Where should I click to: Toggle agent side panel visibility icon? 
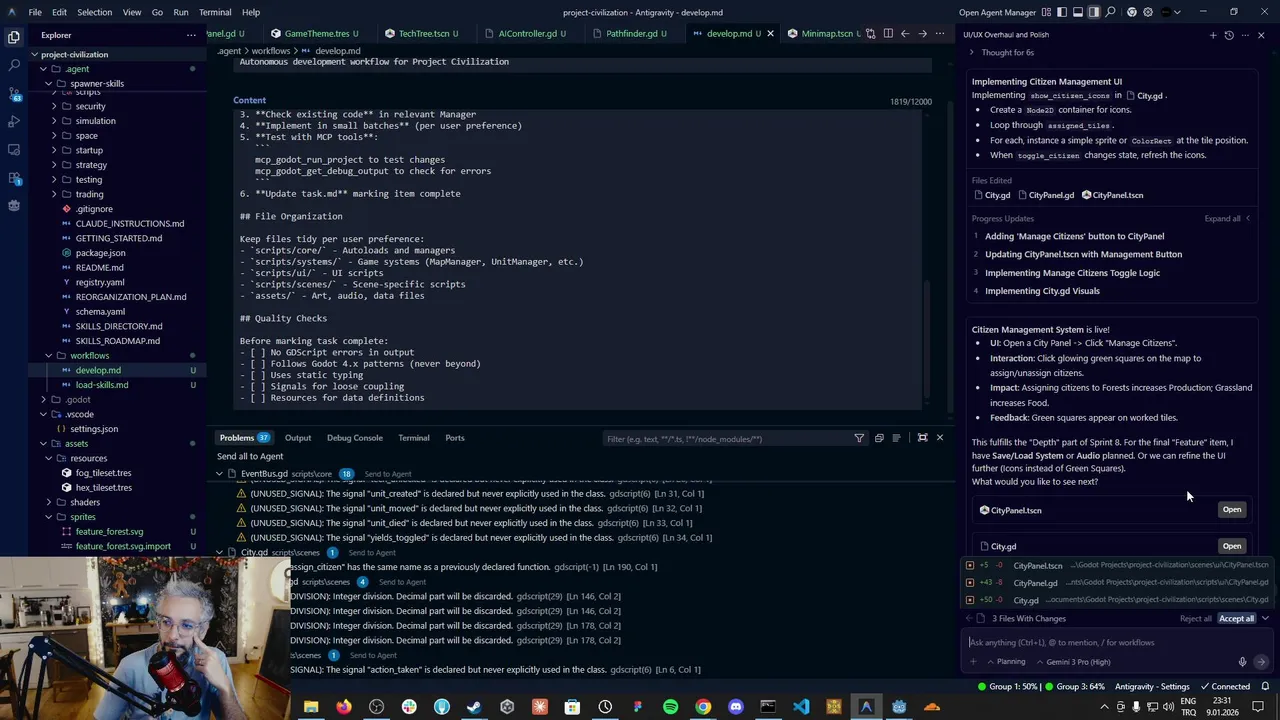coord(1094,12)
